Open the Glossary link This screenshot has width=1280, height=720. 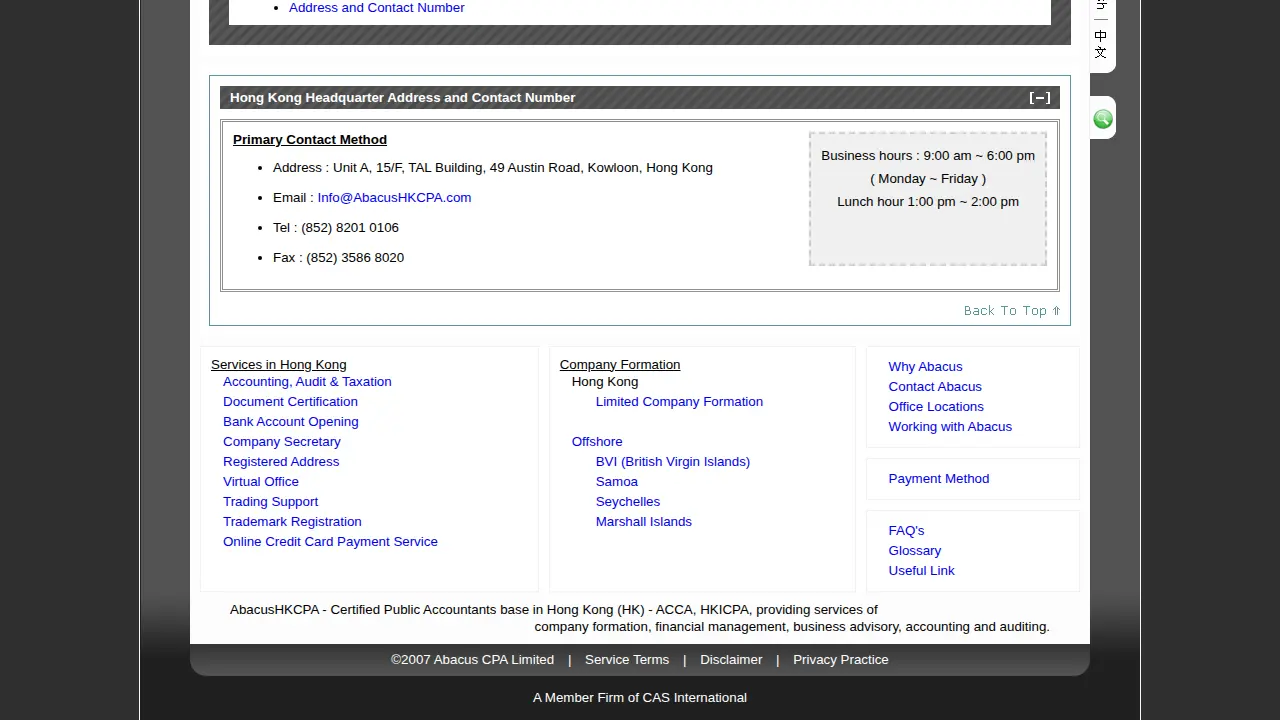[x=915, y=551]
